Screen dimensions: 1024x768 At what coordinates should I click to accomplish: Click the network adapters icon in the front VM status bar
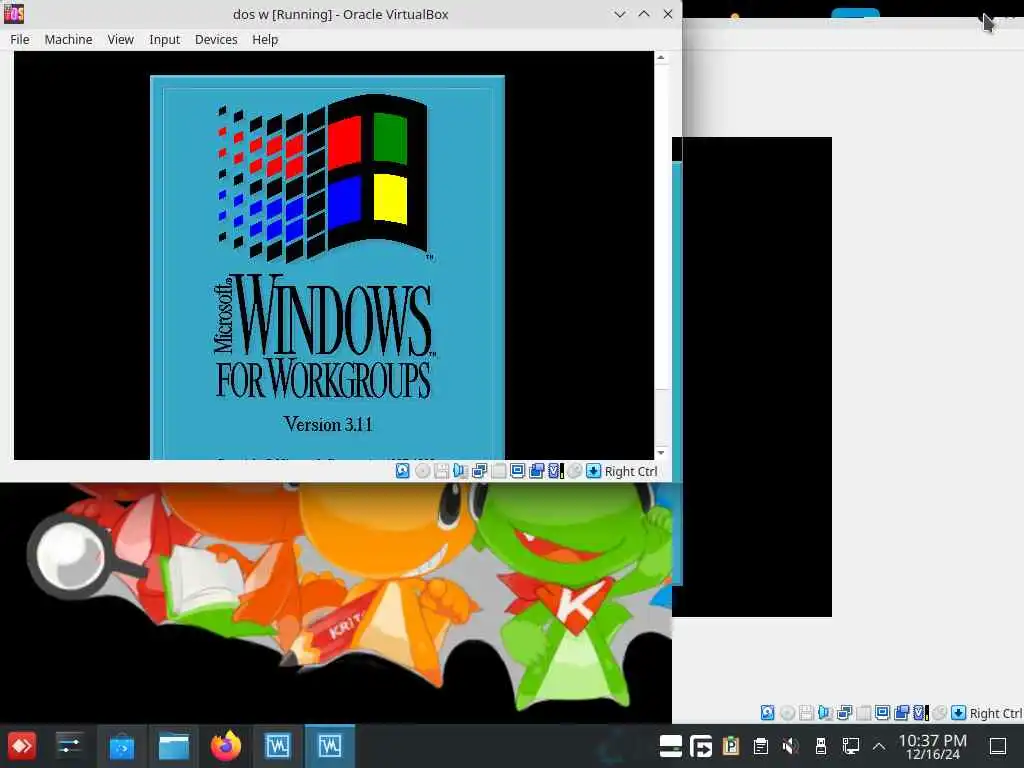tap(479, 471)
